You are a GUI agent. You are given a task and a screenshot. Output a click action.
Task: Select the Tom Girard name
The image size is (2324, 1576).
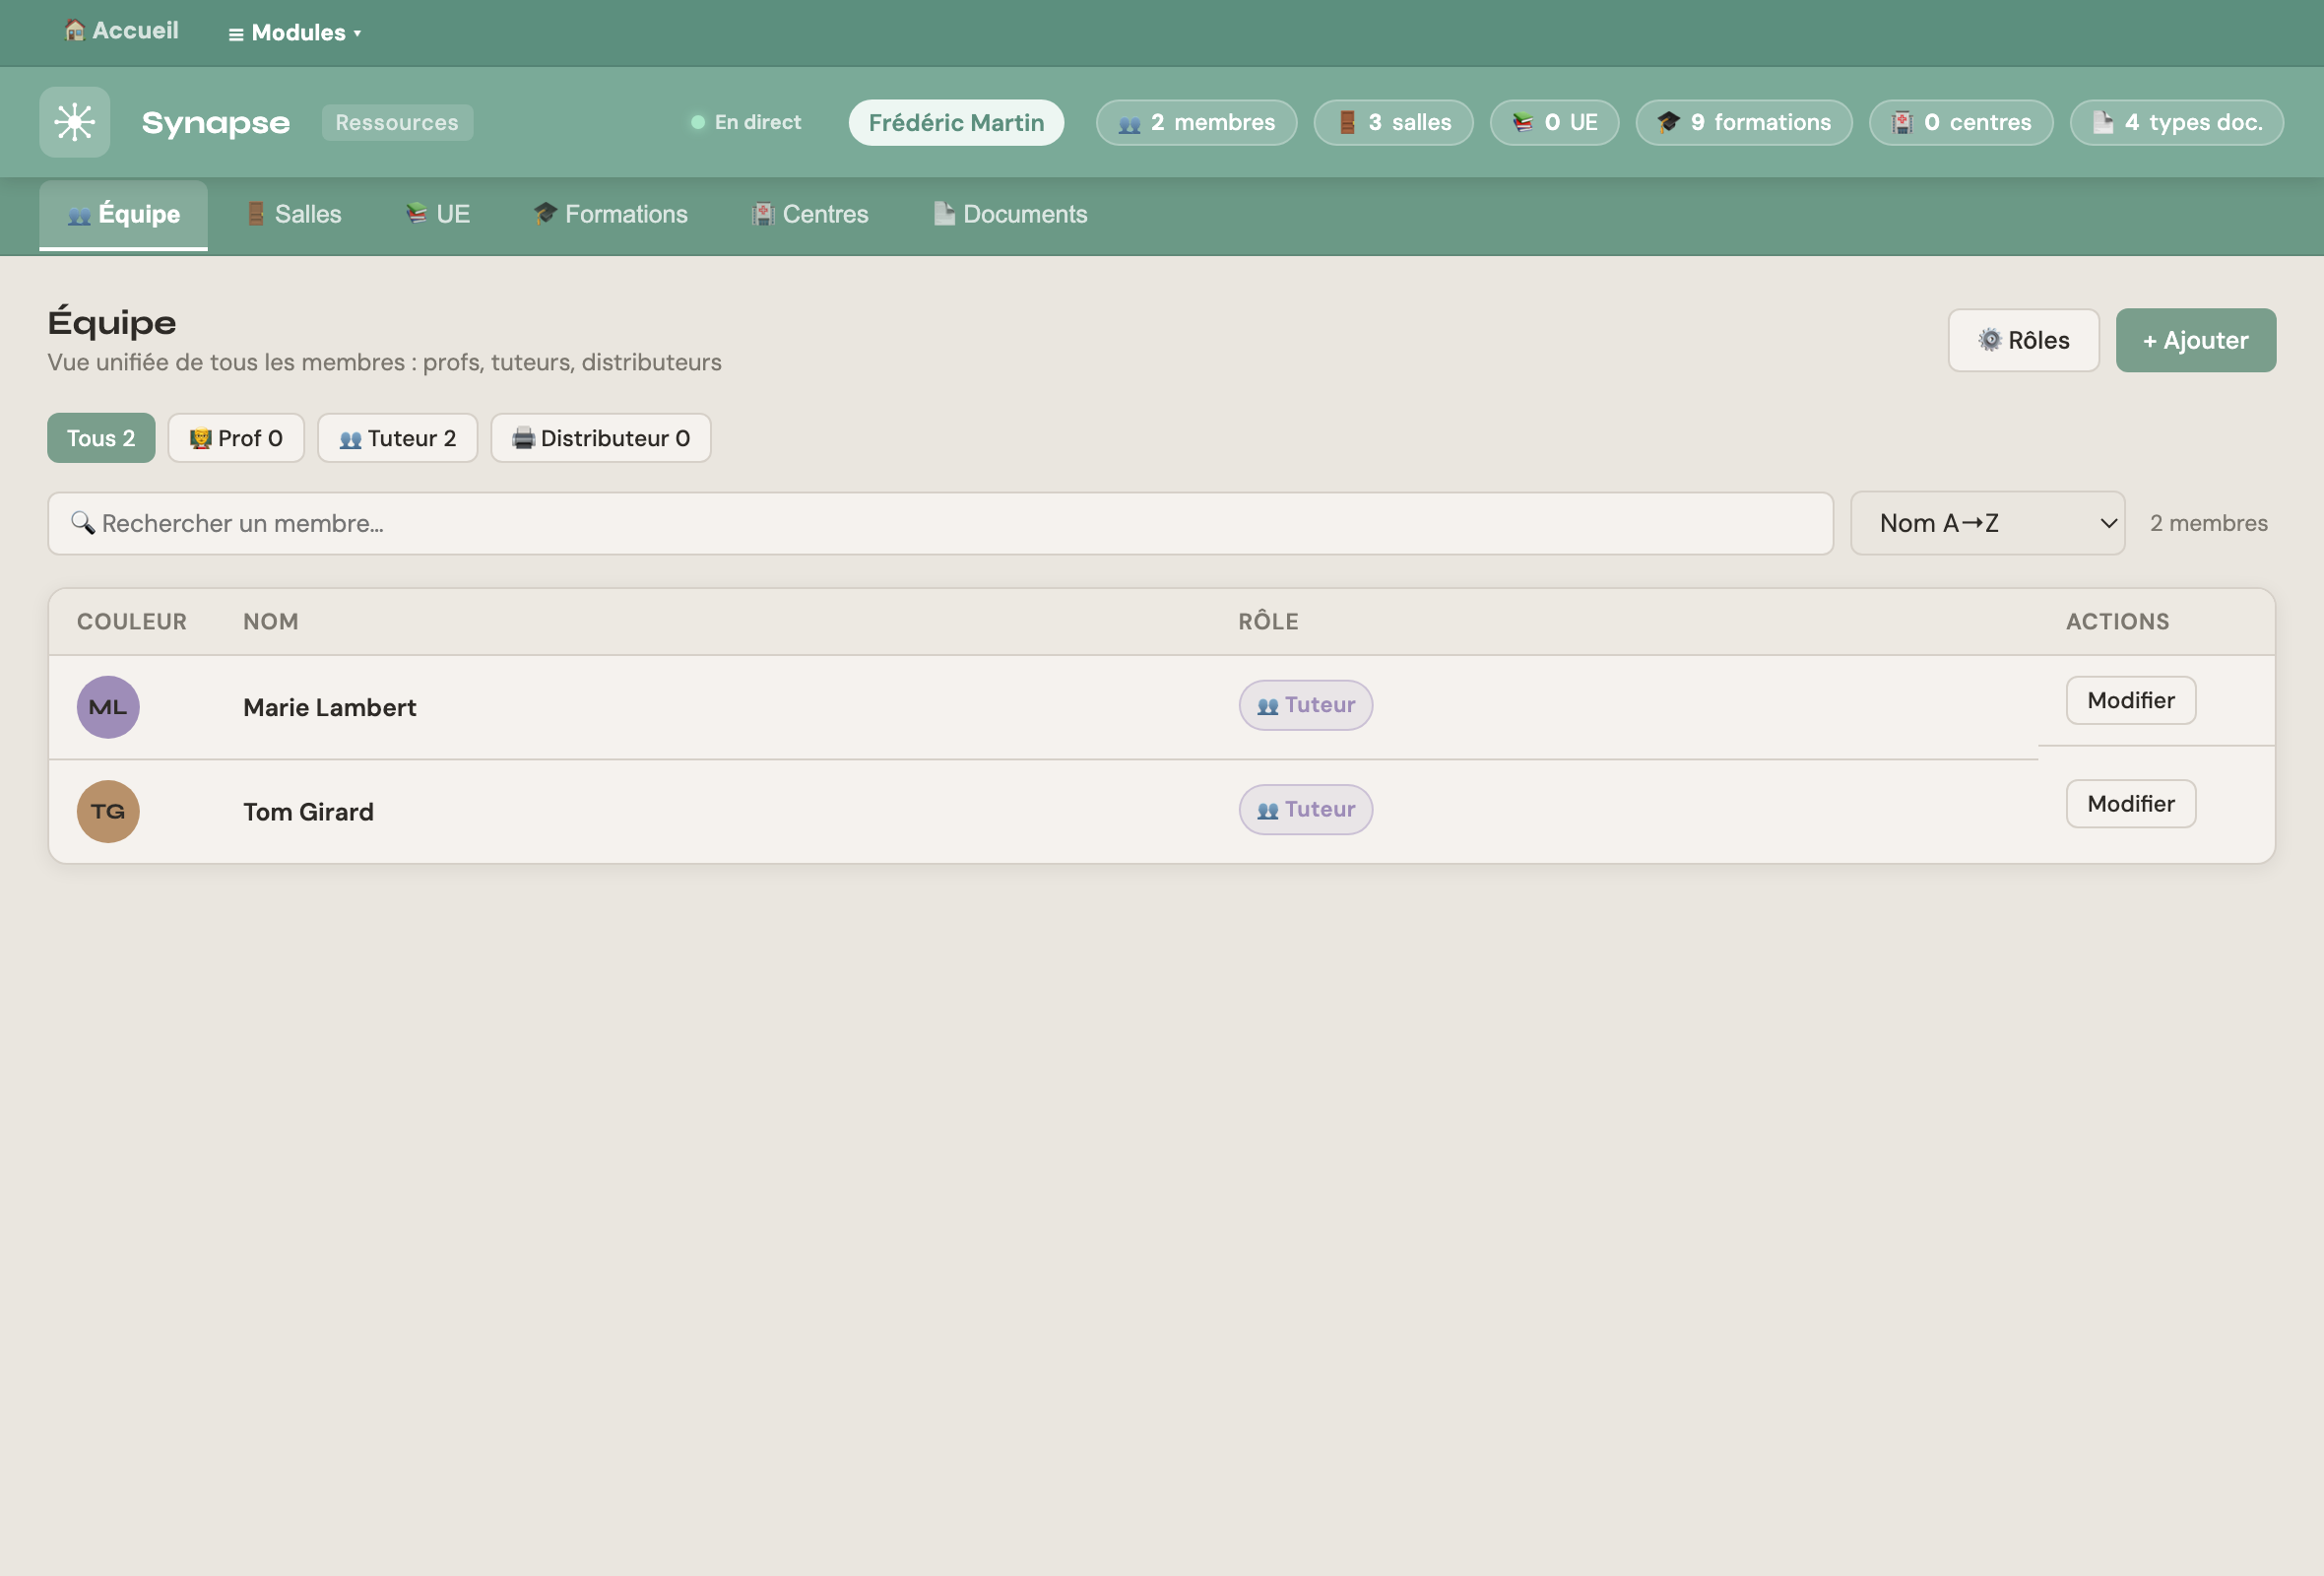pyautogui.click(x=308, y=811)
